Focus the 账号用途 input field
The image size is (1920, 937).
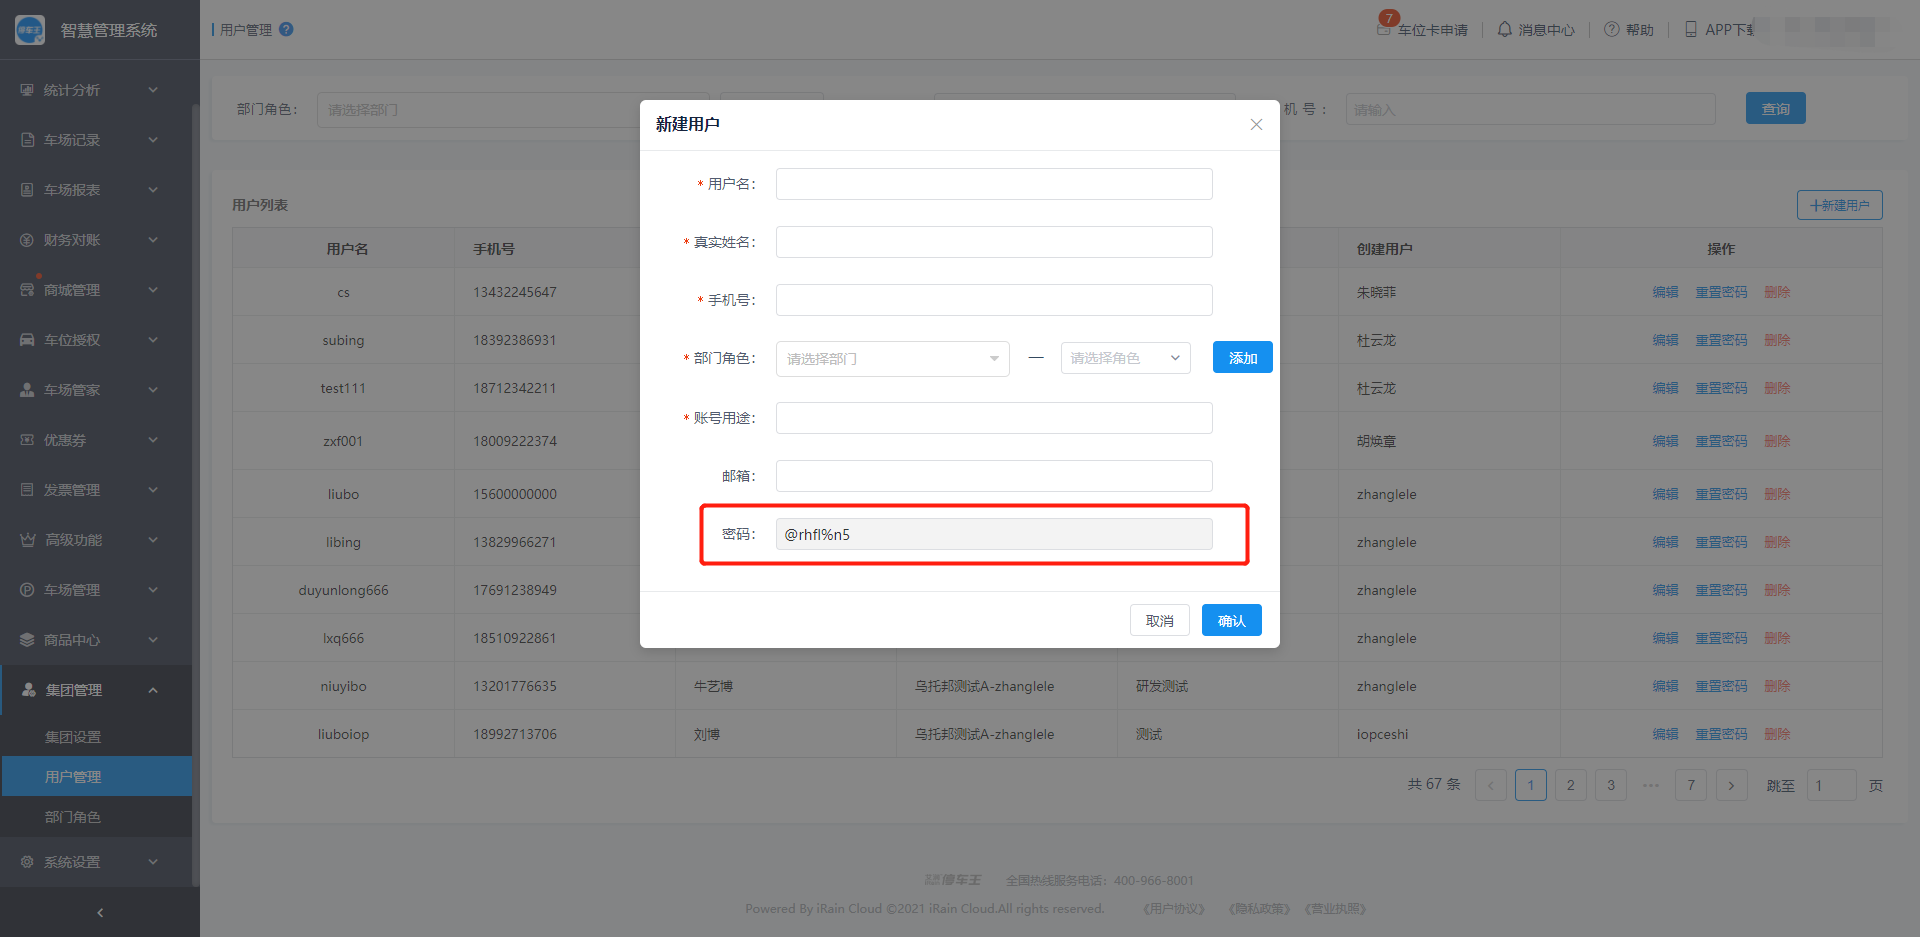pyautogui.click(x=994, y=418)
